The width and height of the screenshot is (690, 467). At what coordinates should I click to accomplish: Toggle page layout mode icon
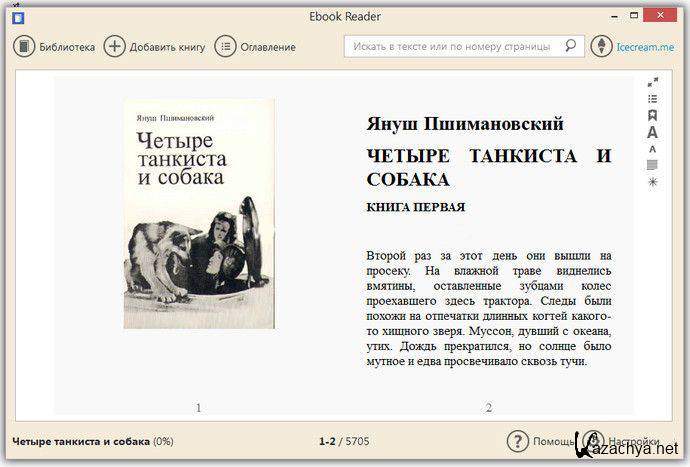coord(653,165)
